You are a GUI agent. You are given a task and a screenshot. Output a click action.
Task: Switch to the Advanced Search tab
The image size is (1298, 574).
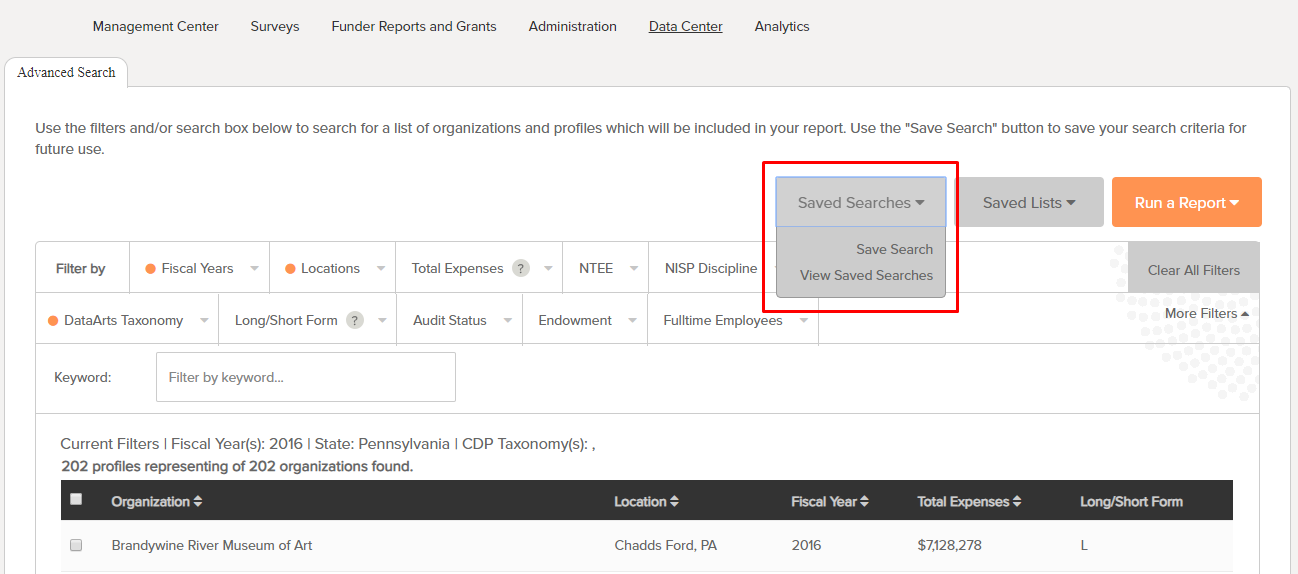(66, 72)
